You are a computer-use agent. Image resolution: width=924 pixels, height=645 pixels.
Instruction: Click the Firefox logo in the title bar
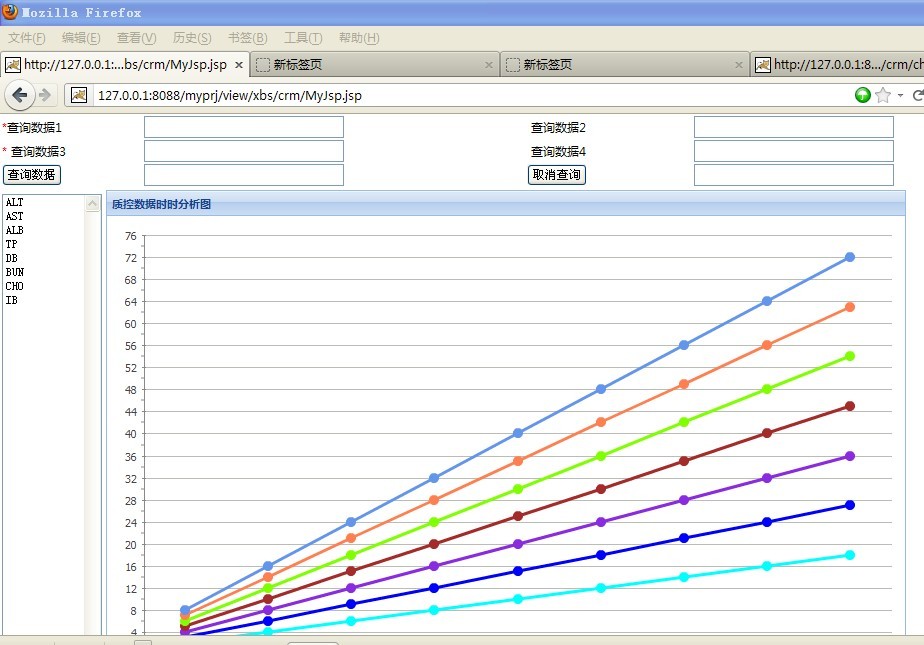tap(12, 11)
